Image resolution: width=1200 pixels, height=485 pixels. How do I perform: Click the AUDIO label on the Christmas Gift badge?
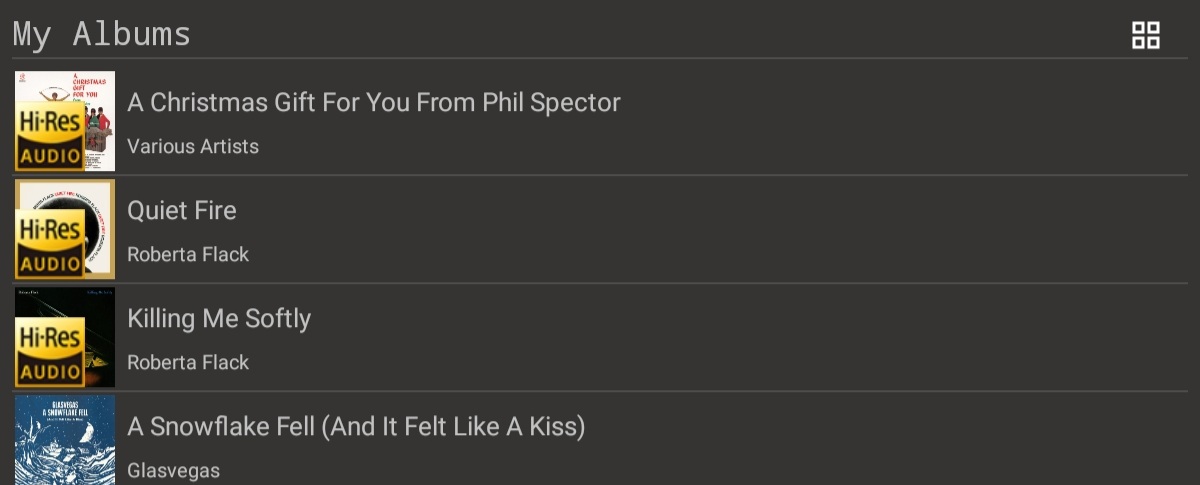[50, 156]
